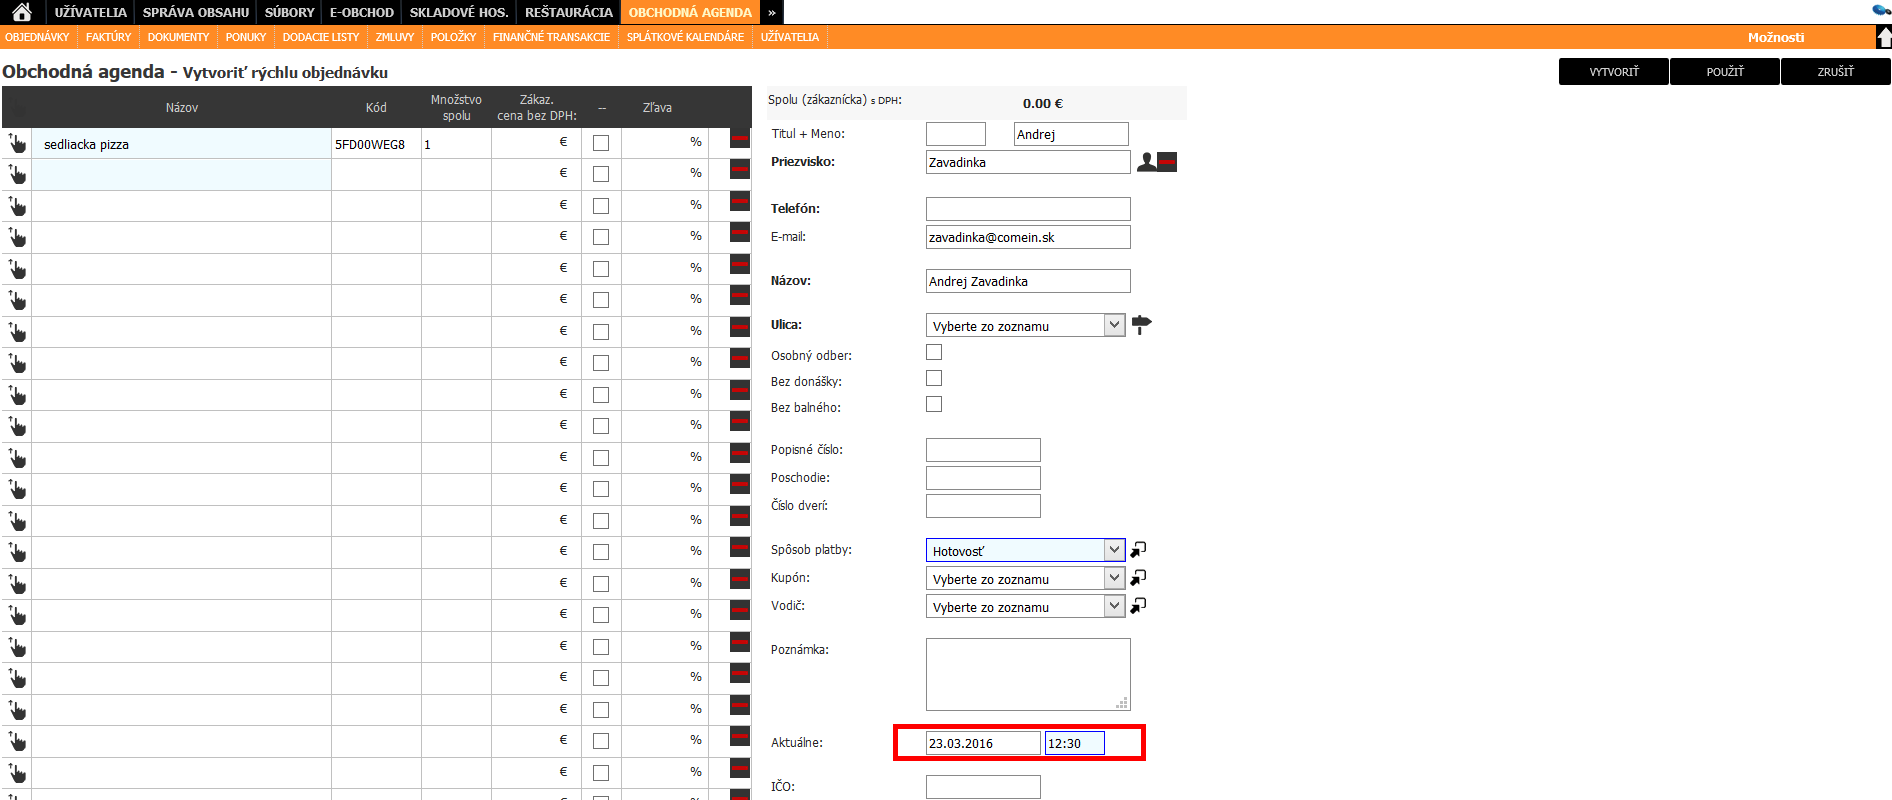Check the Bez balného option
The image size is (1892, 800).
pos(934,404)
